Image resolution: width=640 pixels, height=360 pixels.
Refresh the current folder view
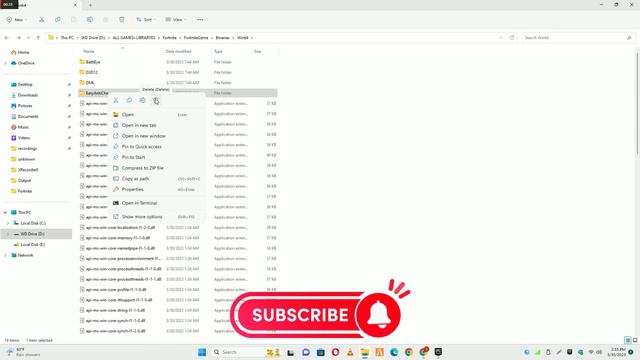[x=512, y=38]
